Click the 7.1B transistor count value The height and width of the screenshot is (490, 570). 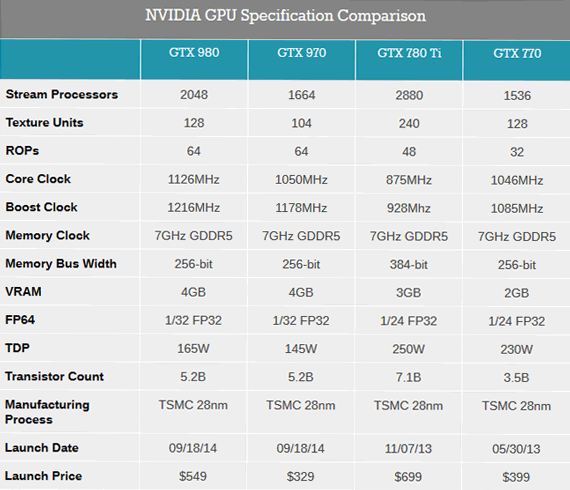pyautogui.click(x=408, y=378)
